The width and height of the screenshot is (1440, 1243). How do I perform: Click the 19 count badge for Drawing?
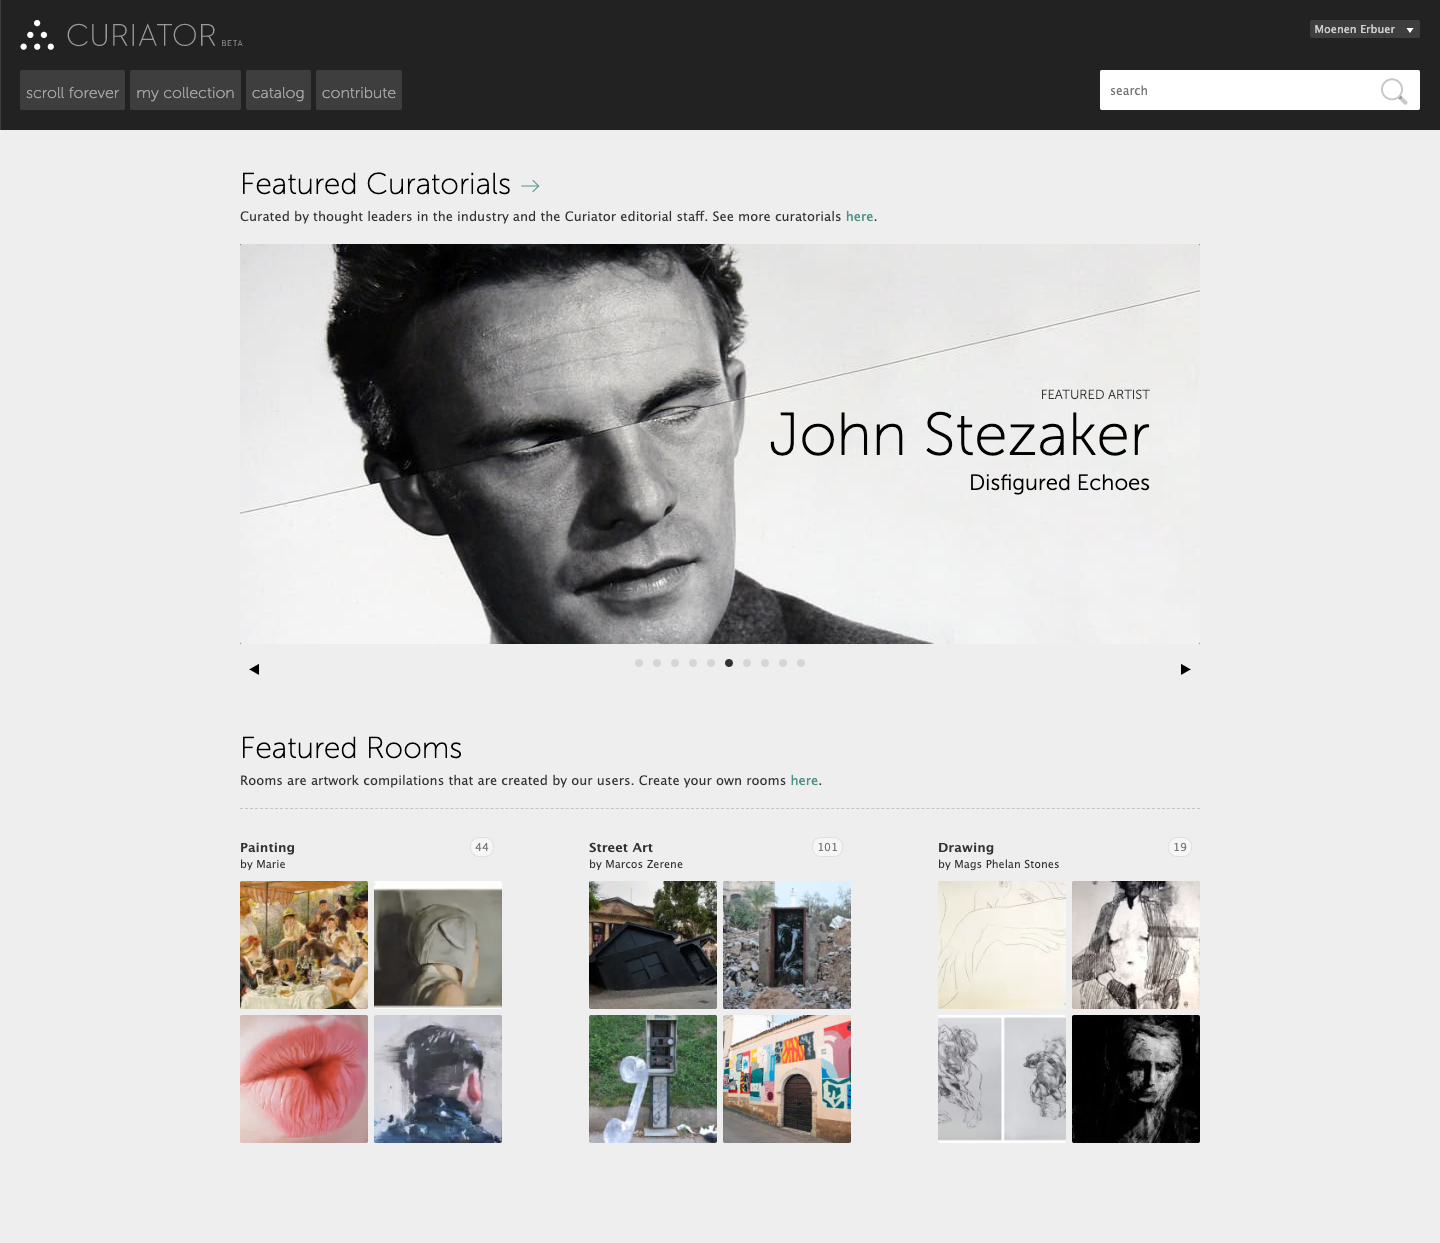point(1180,847)
